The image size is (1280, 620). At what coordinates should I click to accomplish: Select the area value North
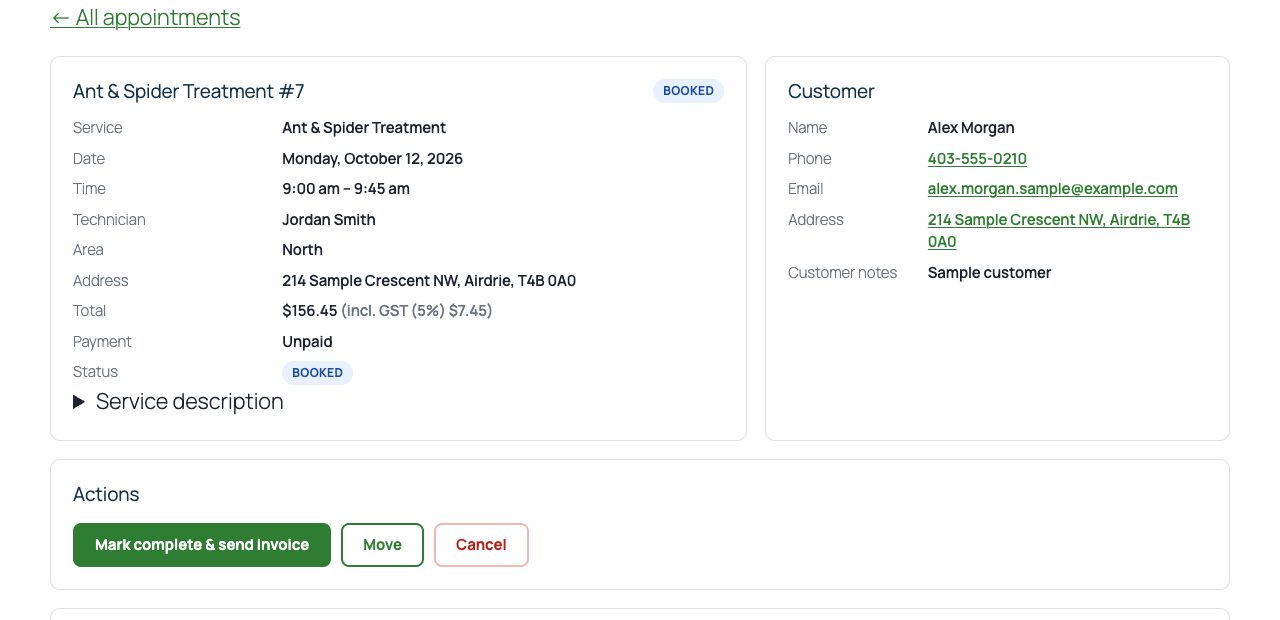point(302,250)
